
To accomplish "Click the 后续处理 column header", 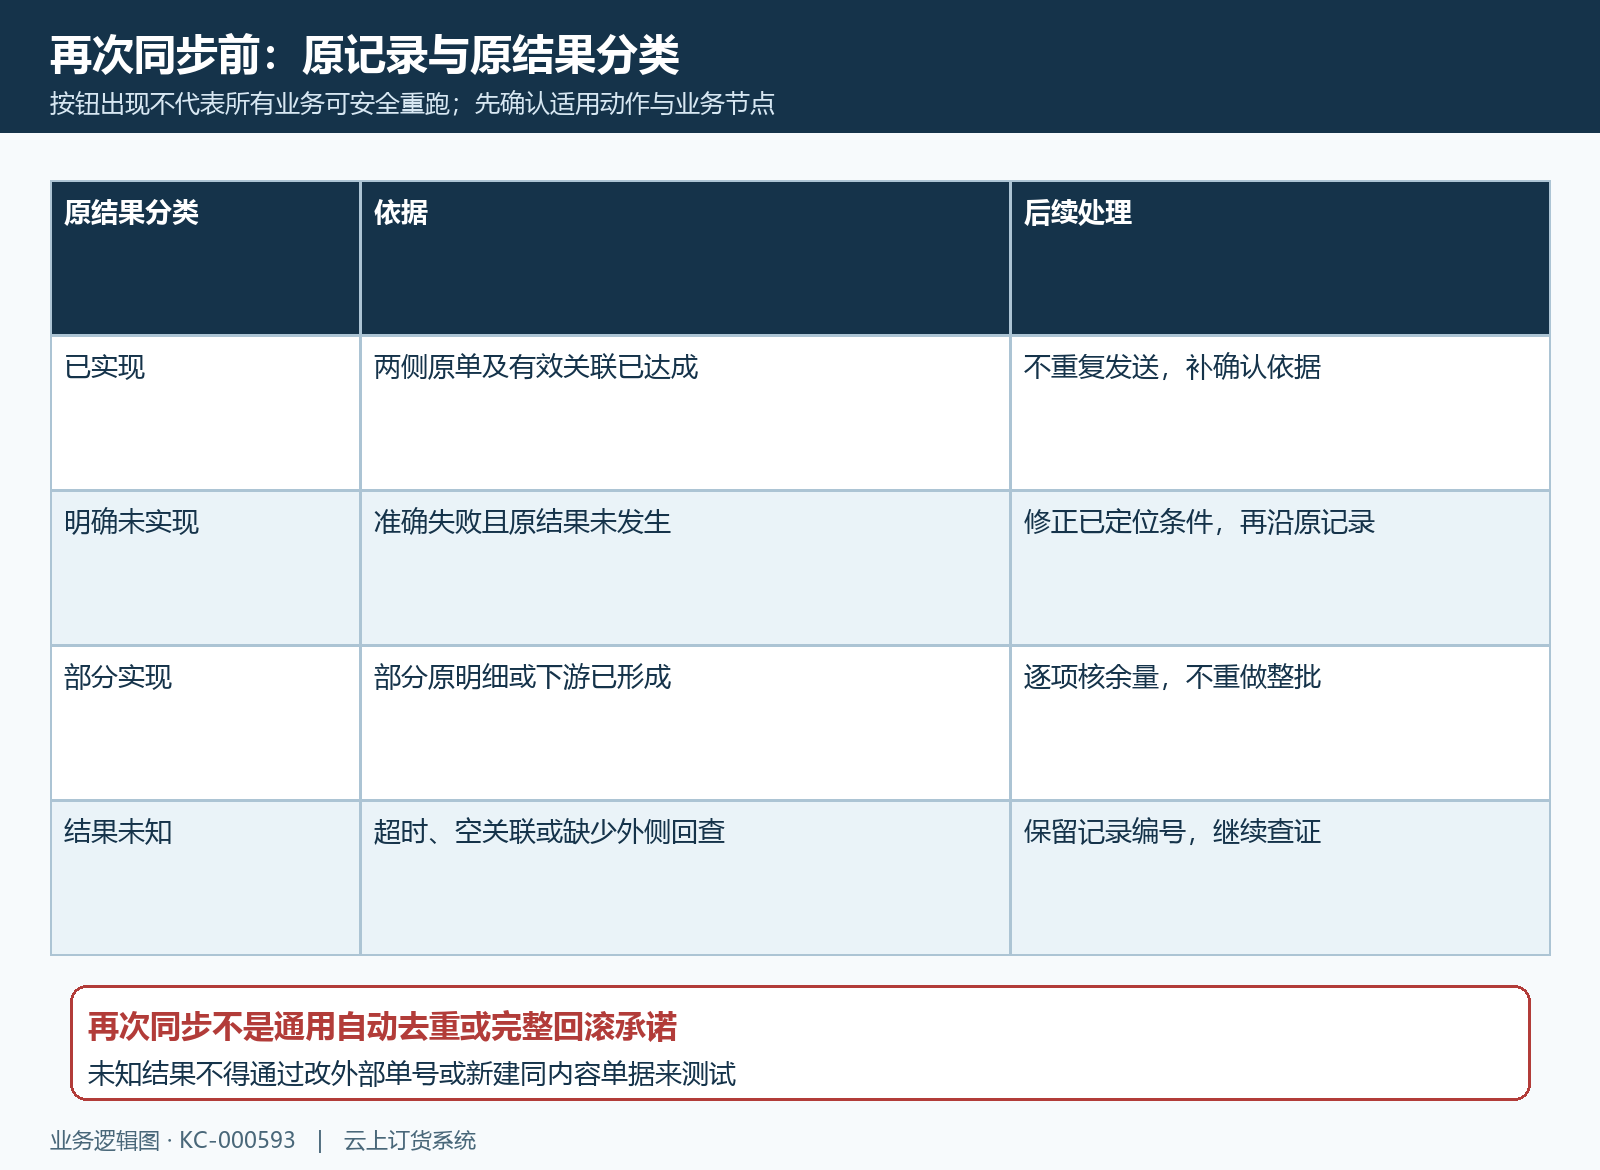I will 1280,258.
